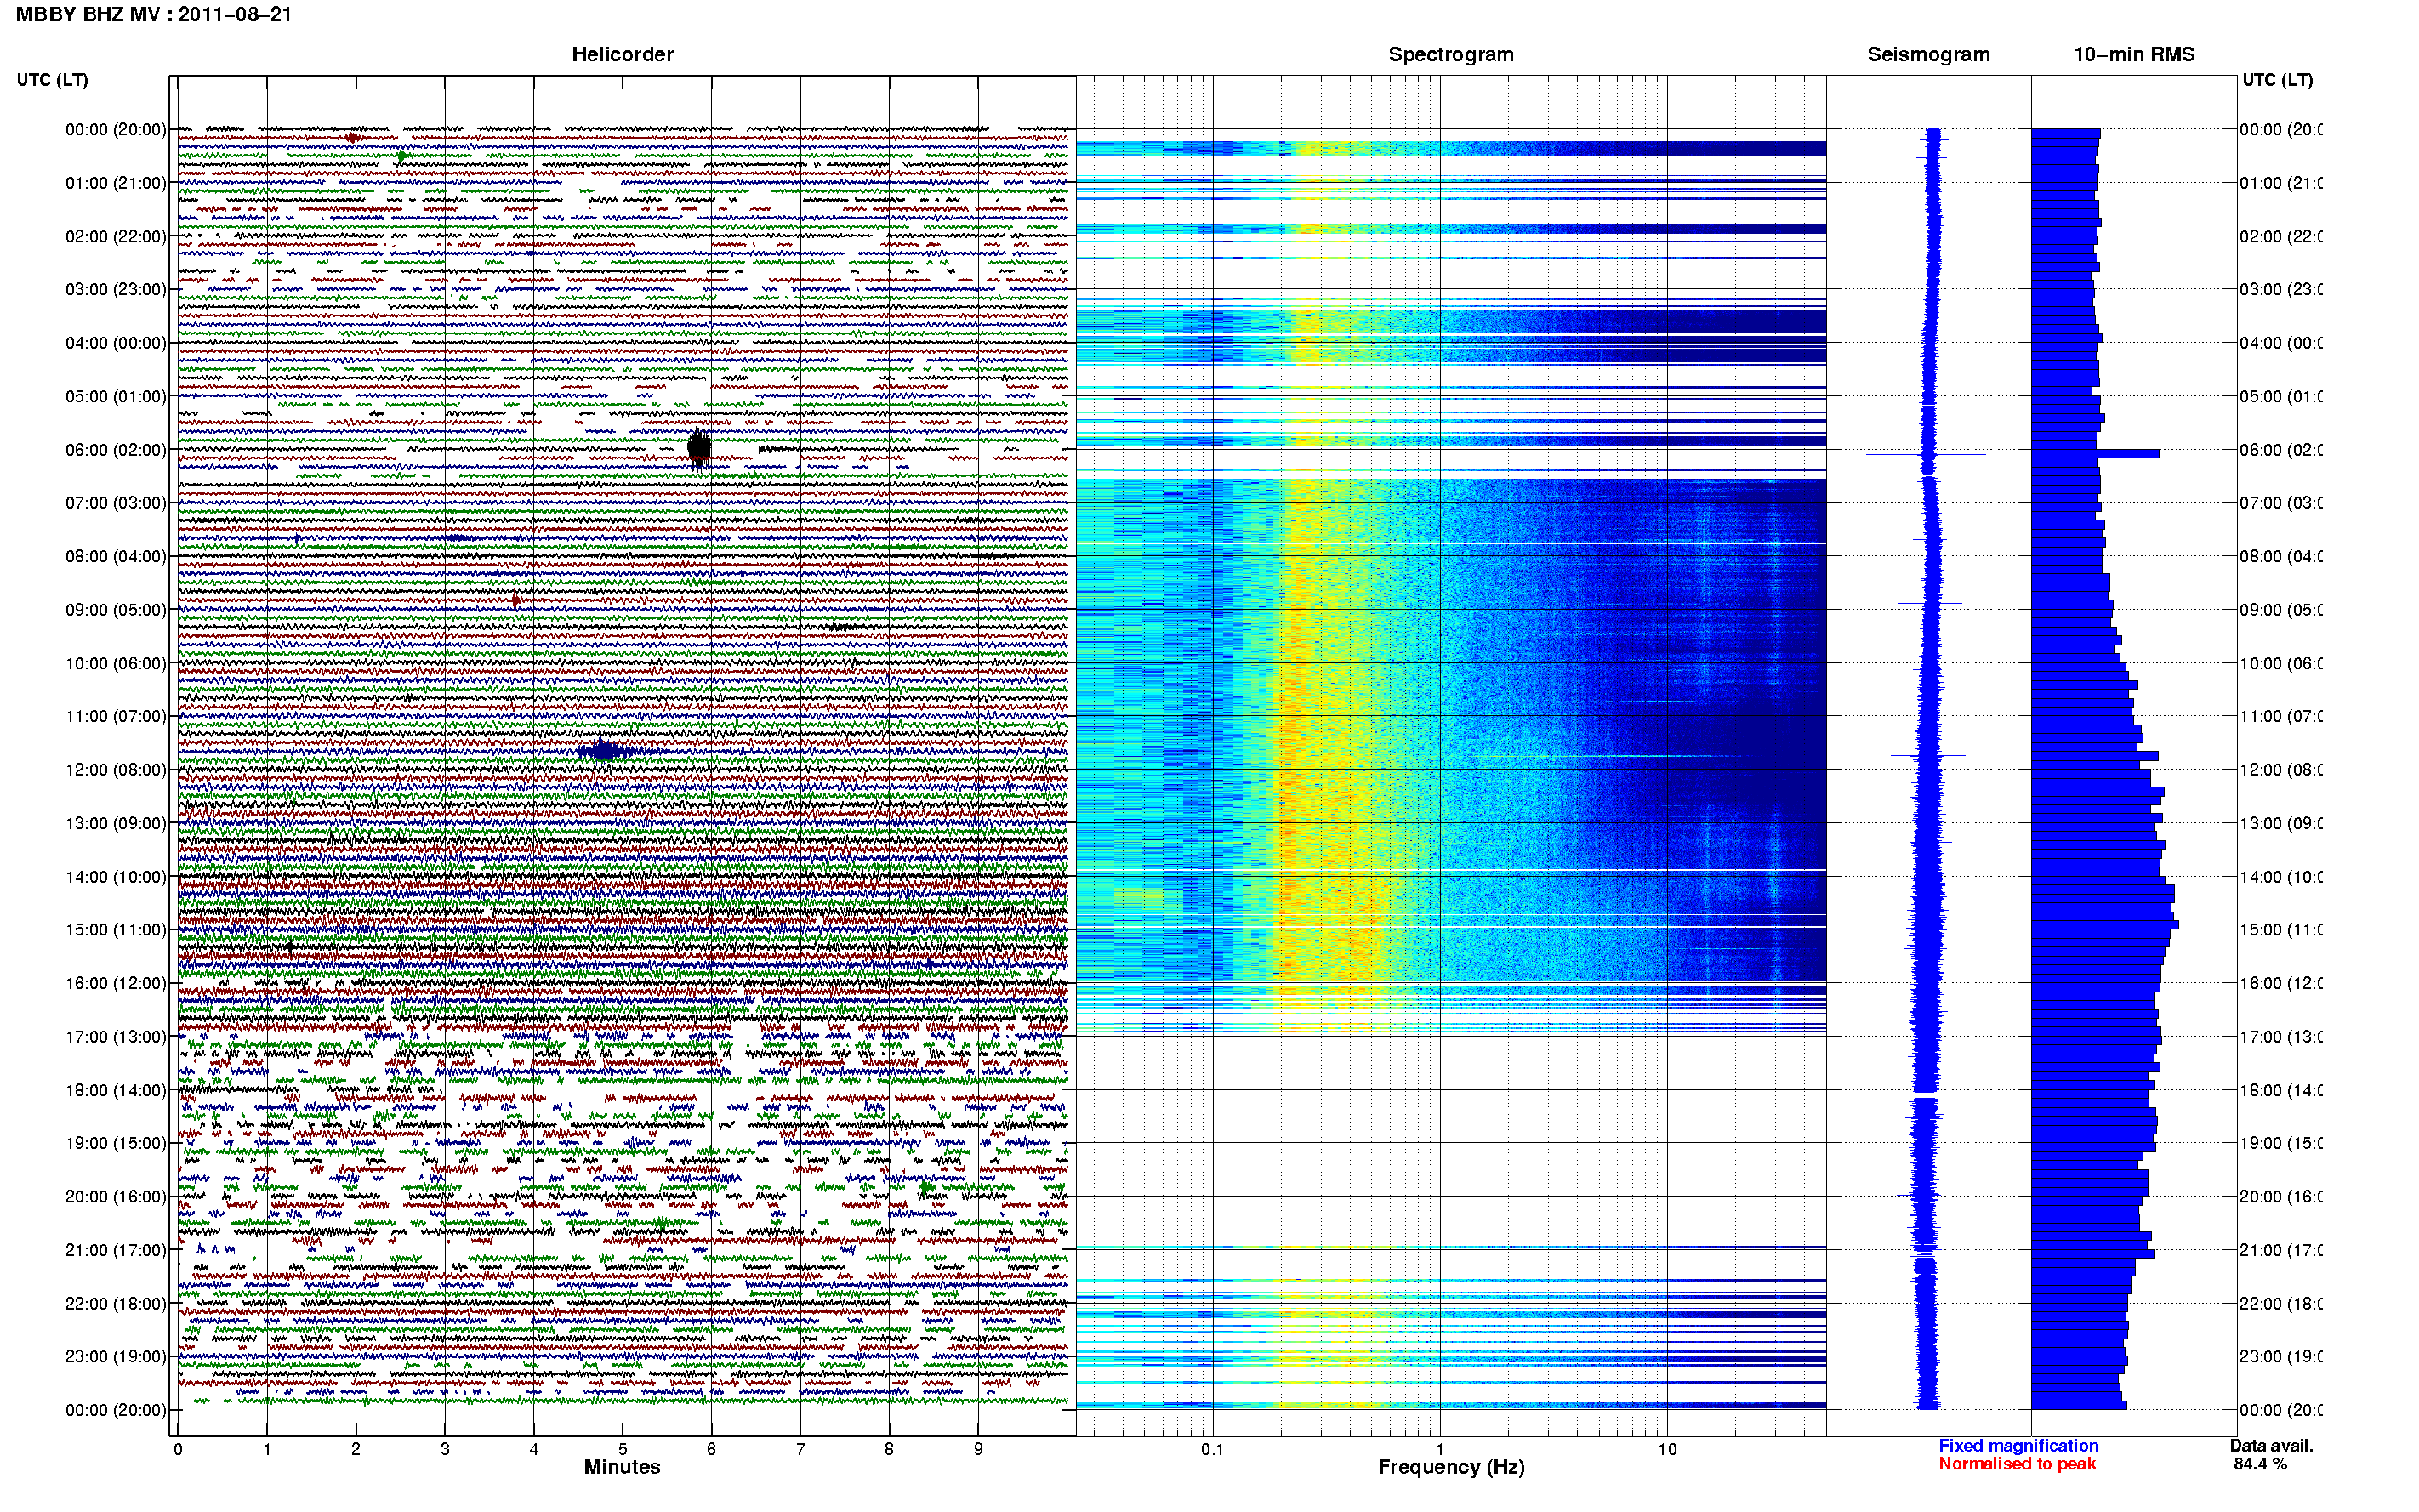Click the left 'UTC (LT)' axis label
Image resolution: width=2419 pixels, height=1512 pixels.
[52, 80]
